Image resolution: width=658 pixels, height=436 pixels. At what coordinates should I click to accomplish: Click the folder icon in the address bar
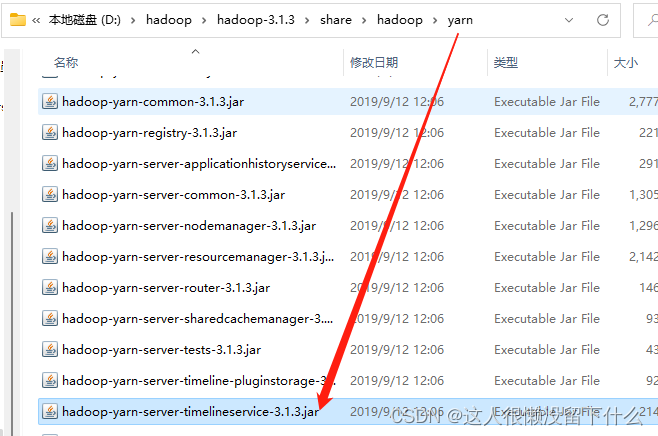pyautogui.click(x=18, y=20)
